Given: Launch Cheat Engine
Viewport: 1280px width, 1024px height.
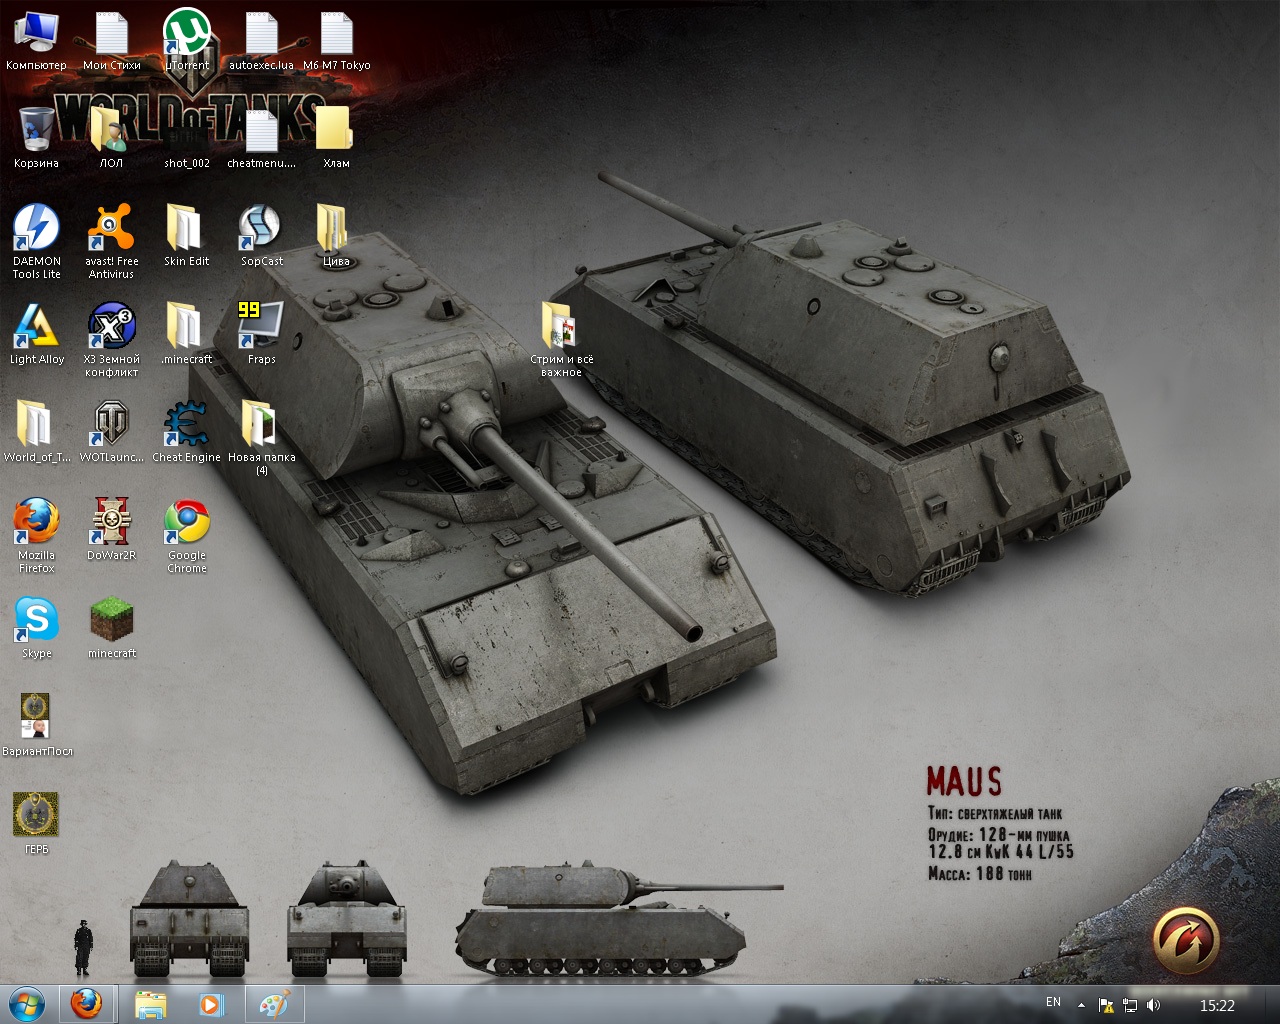Looking at the screenshot, I should 187,432.
